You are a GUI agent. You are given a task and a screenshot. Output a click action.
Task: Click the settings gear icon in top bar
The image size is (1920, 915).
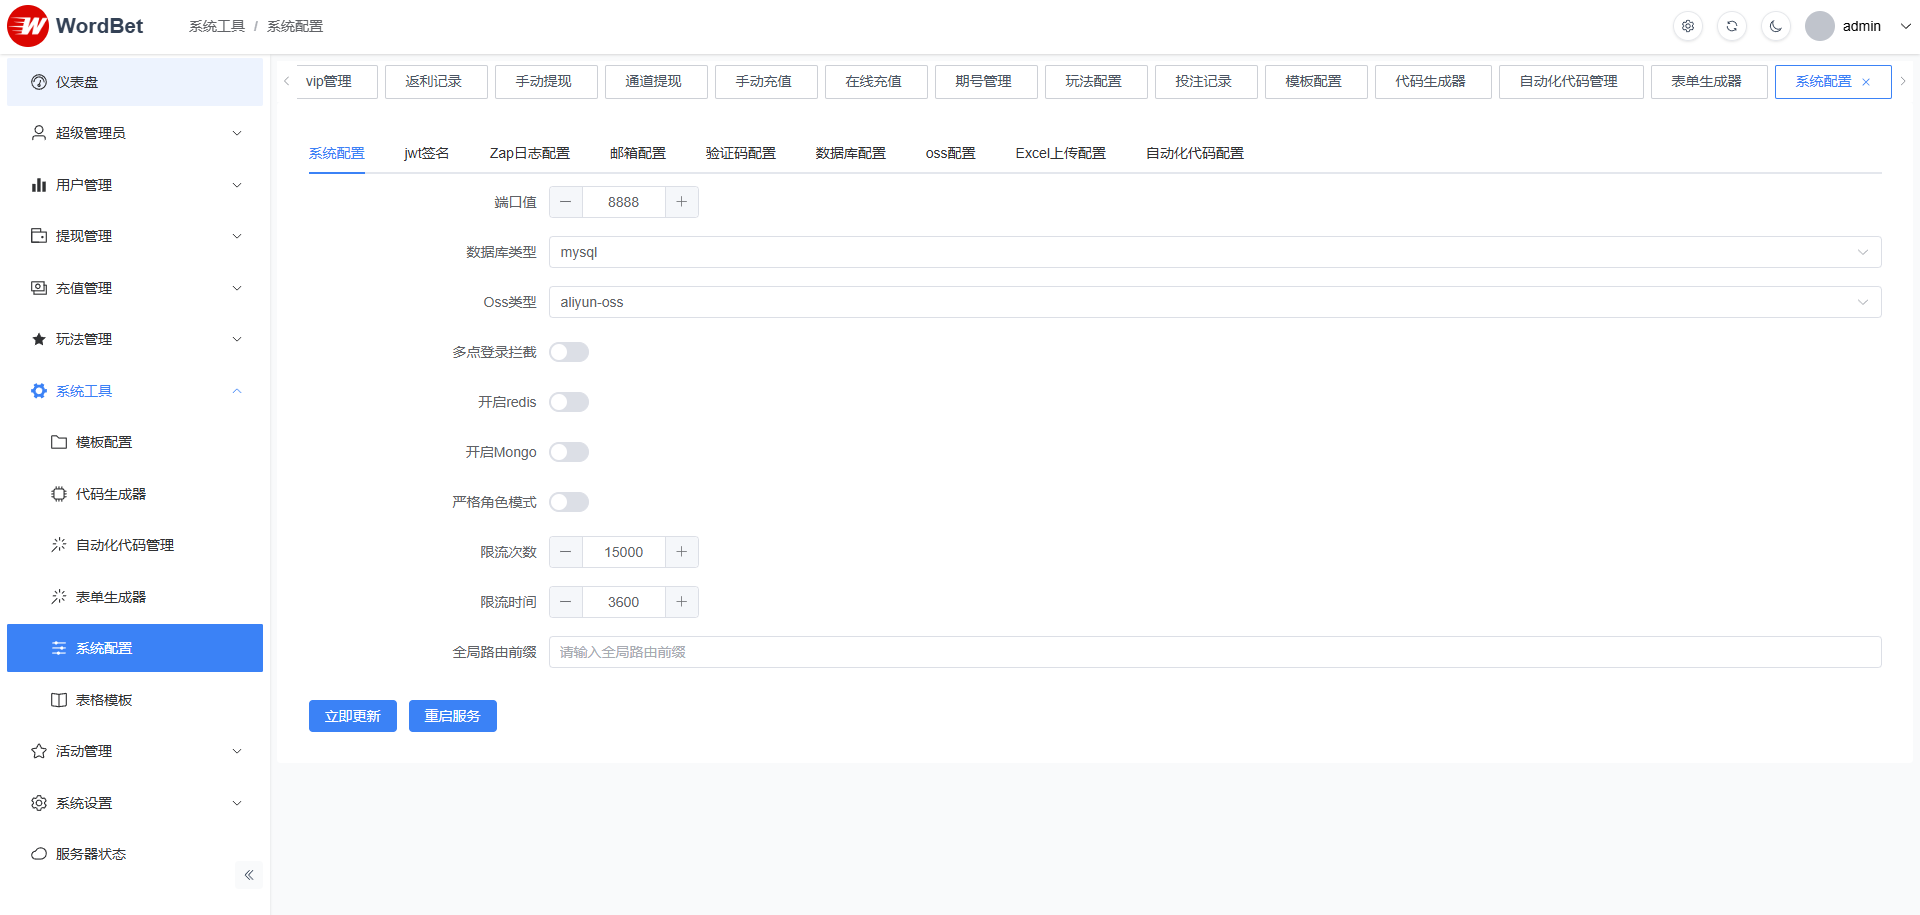tap(1688, 26)
